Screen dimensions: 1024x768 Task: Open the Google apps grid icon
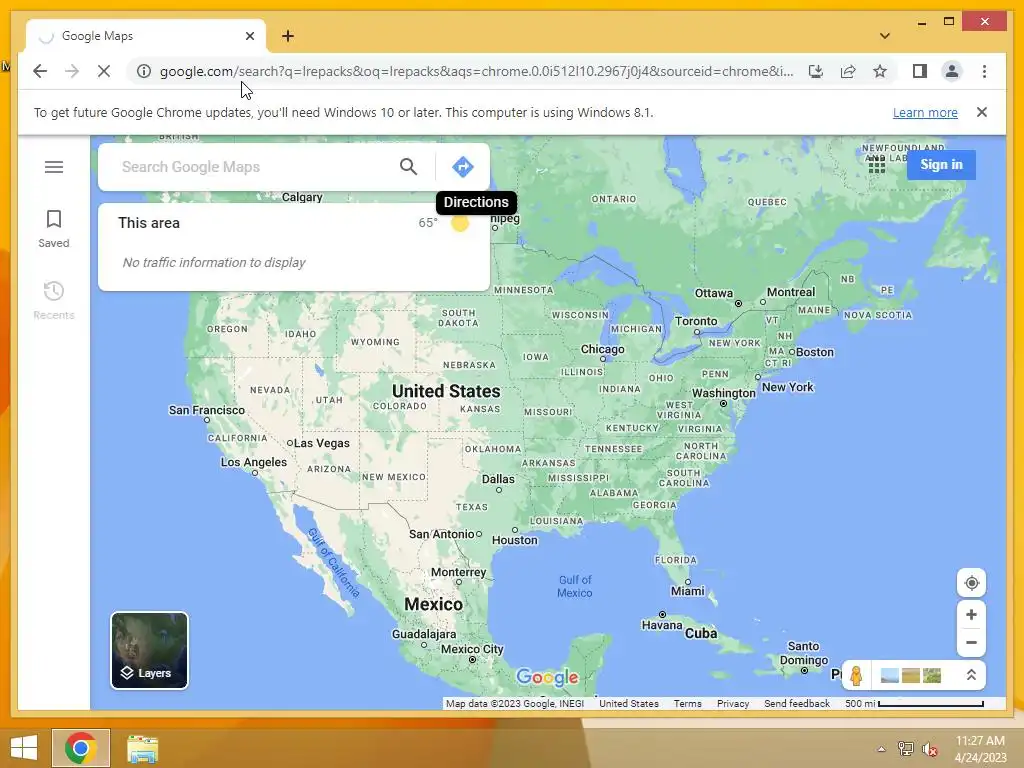tap(876, 165)
